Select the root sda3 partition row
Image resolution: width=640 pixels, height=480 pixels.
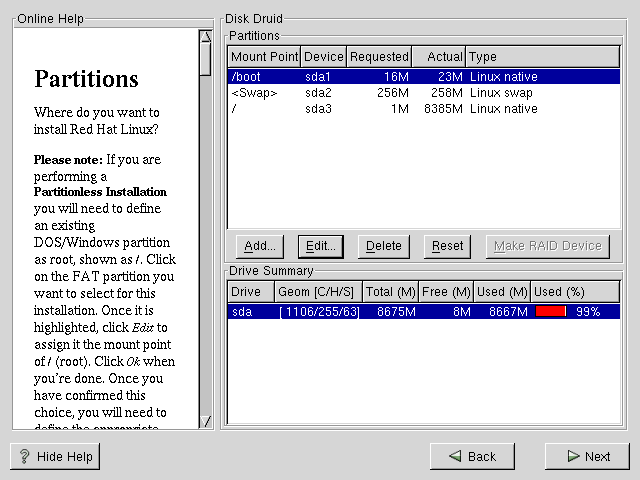point(425,109)
